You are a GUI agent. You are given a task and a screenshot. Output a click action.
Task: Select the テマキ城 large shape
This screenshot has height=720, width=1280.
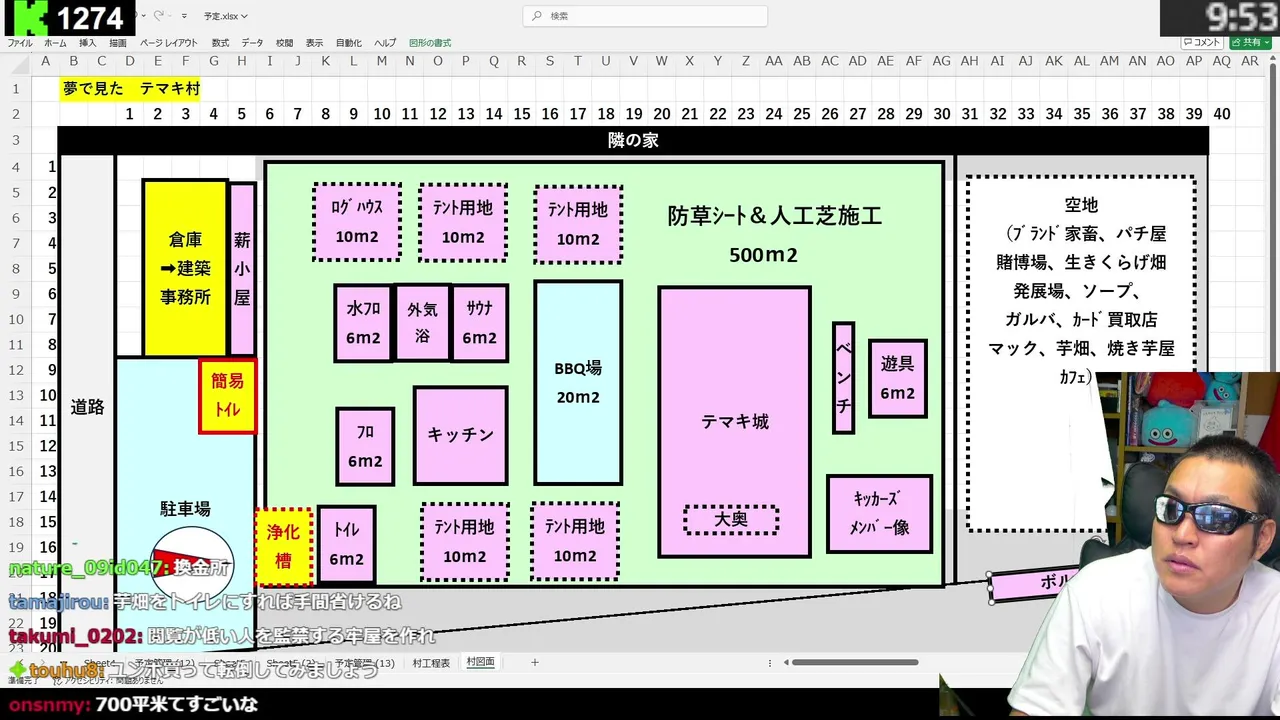[734, 422]
